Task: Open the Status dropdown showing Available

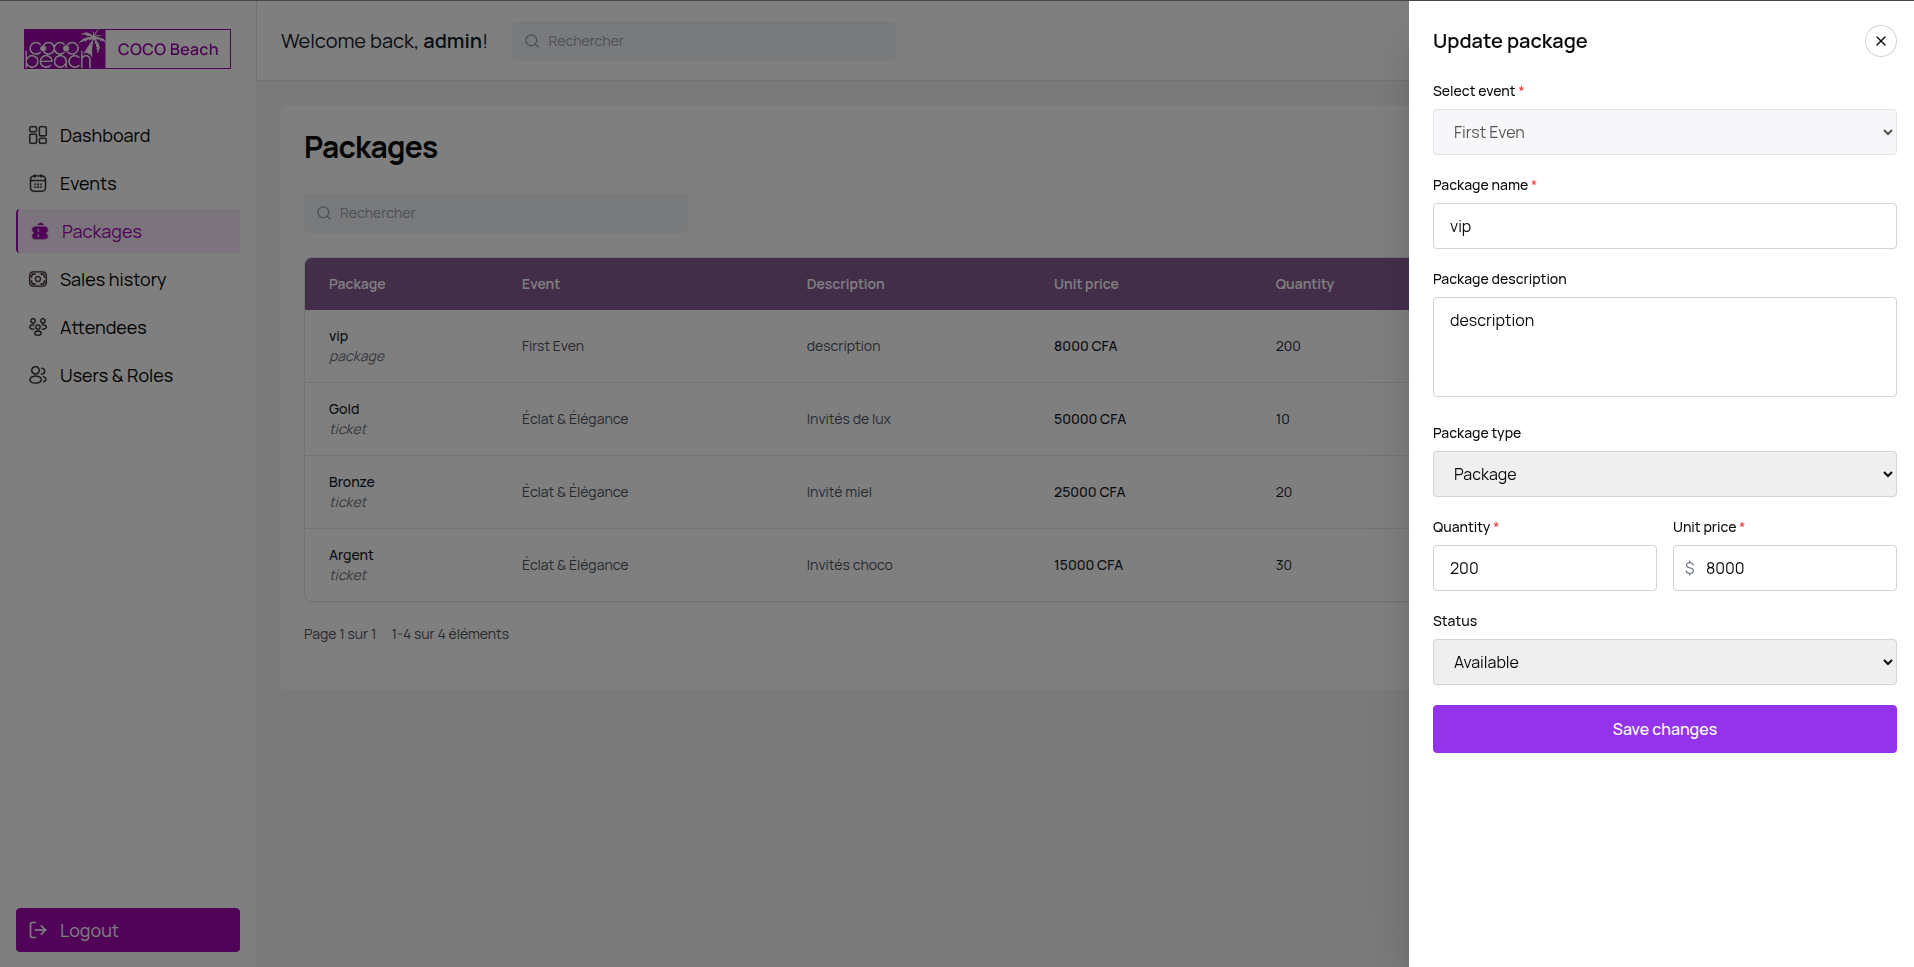Action: pyautogui.click(x=1664, y=662)
